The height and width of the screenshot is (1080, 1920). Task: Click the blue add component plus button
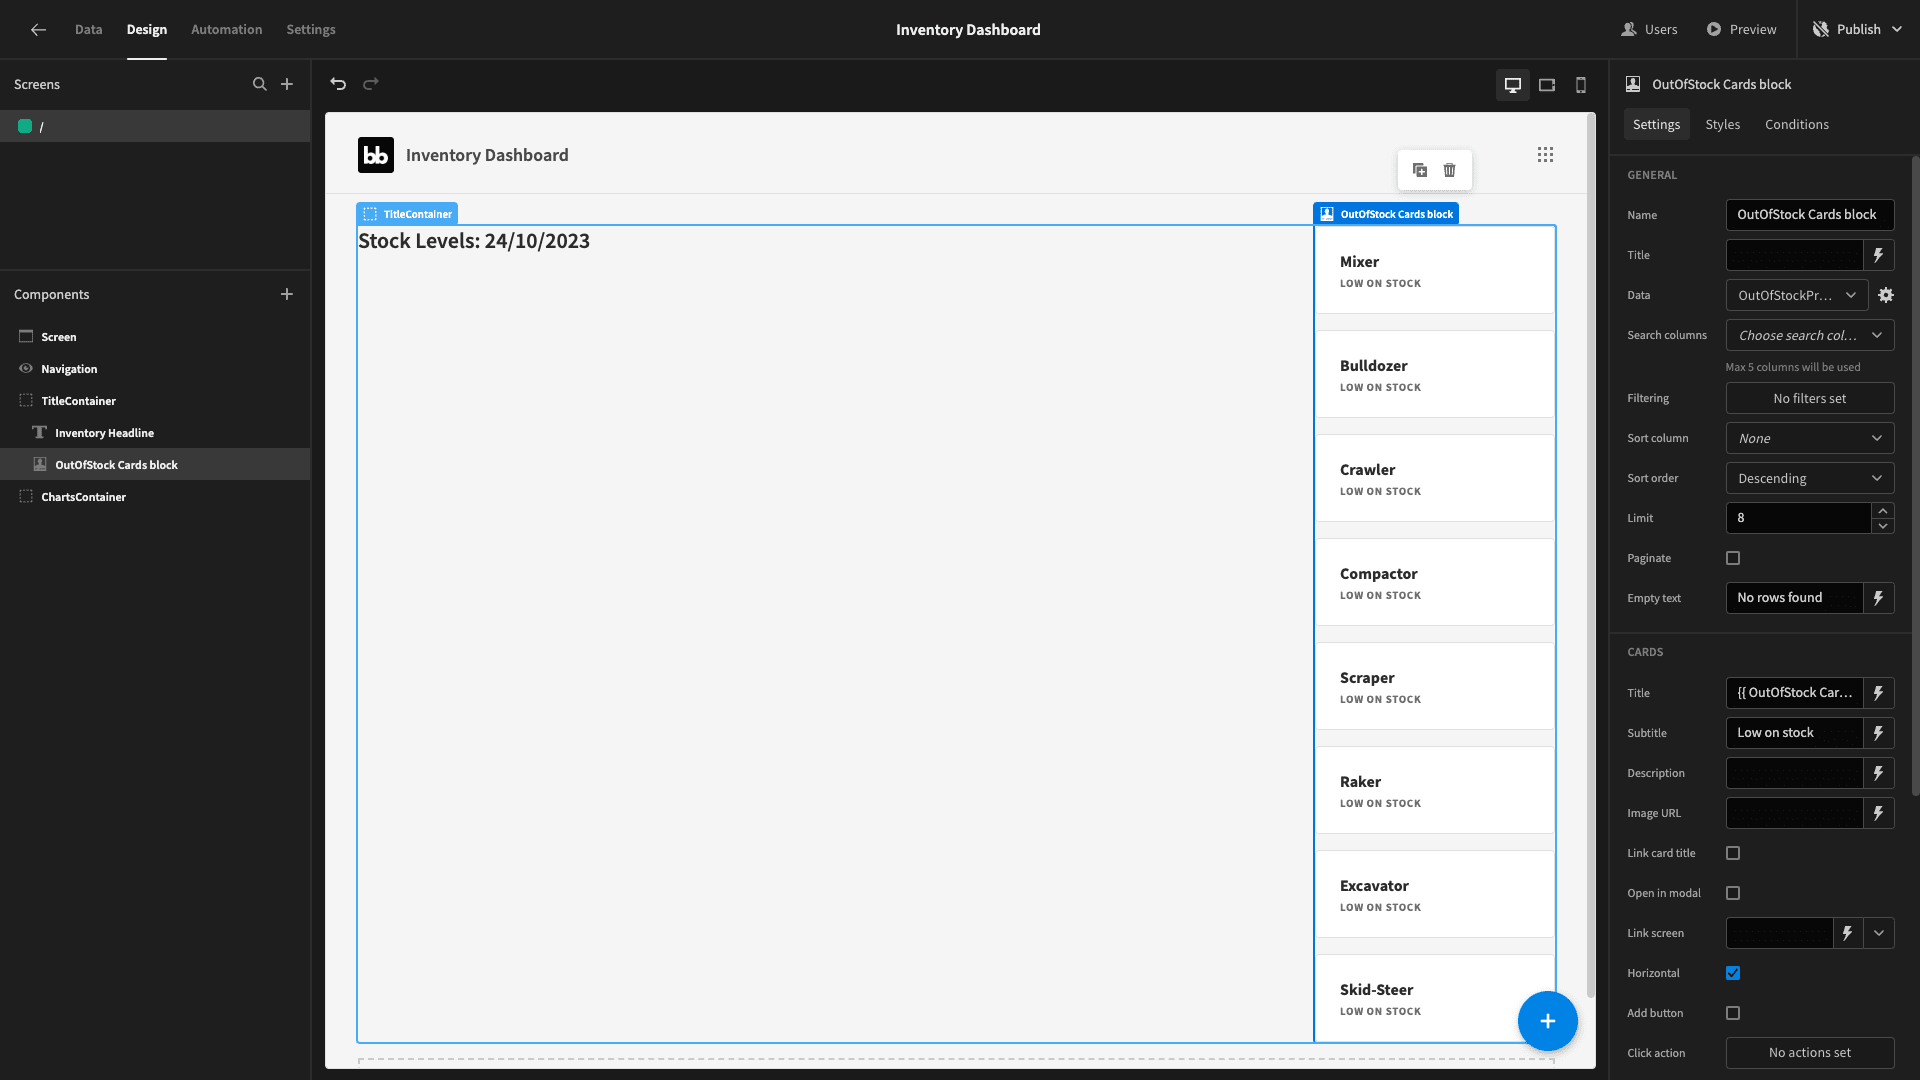click(1548, 1021)
